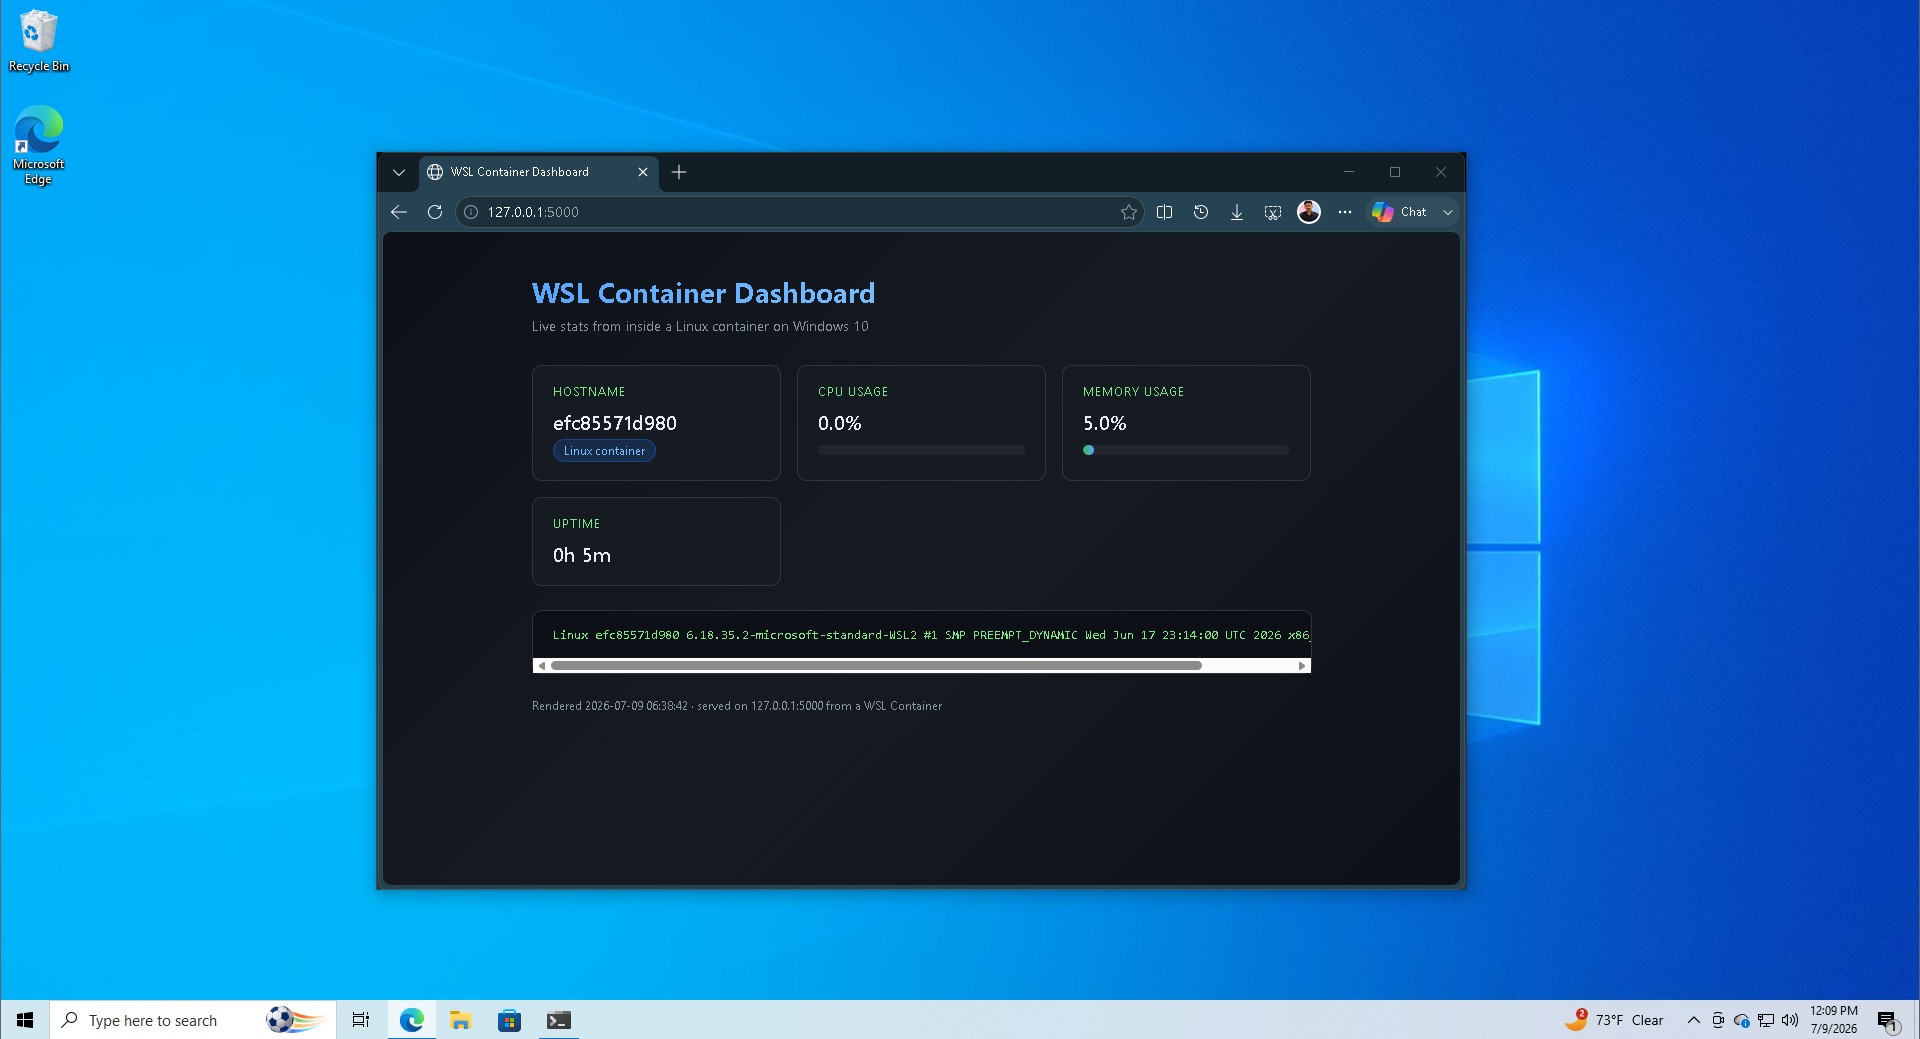
Task: Click the left arrow of horizontal scrollbar
Action: (542, 666)
